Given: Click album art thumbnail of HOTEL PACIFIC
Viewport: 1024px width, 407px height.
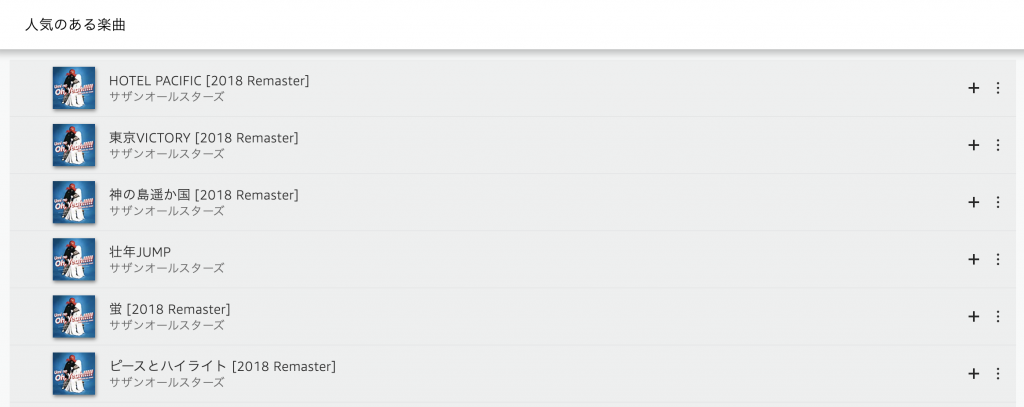Looking at the screenshot, I should pos(74,88).
